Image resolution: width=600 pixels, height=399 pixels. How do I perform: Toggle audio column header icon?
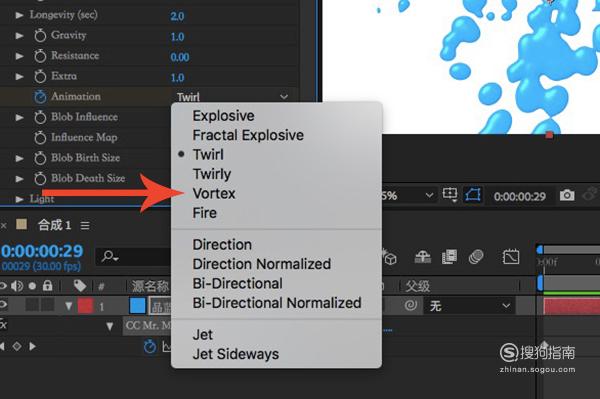[x=16, y=286]
